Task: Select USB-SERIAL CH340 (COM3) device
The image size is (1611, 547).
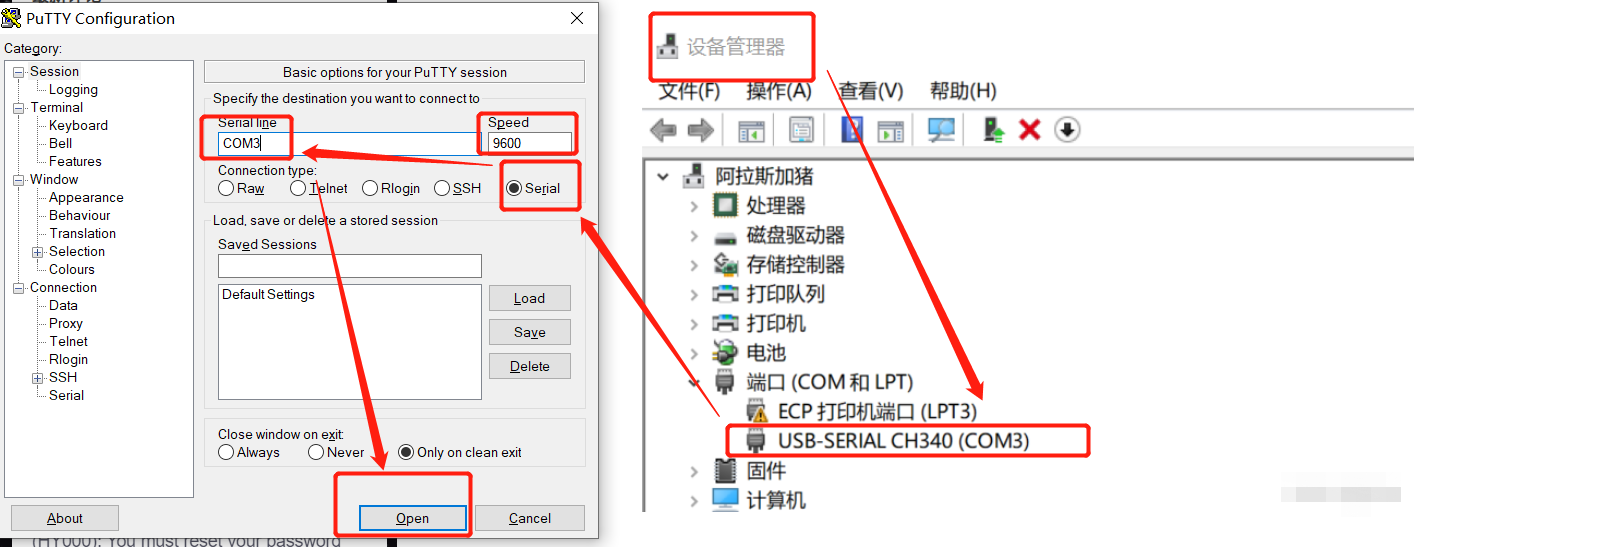Action: pyautogui.click(x=904, y=441)
